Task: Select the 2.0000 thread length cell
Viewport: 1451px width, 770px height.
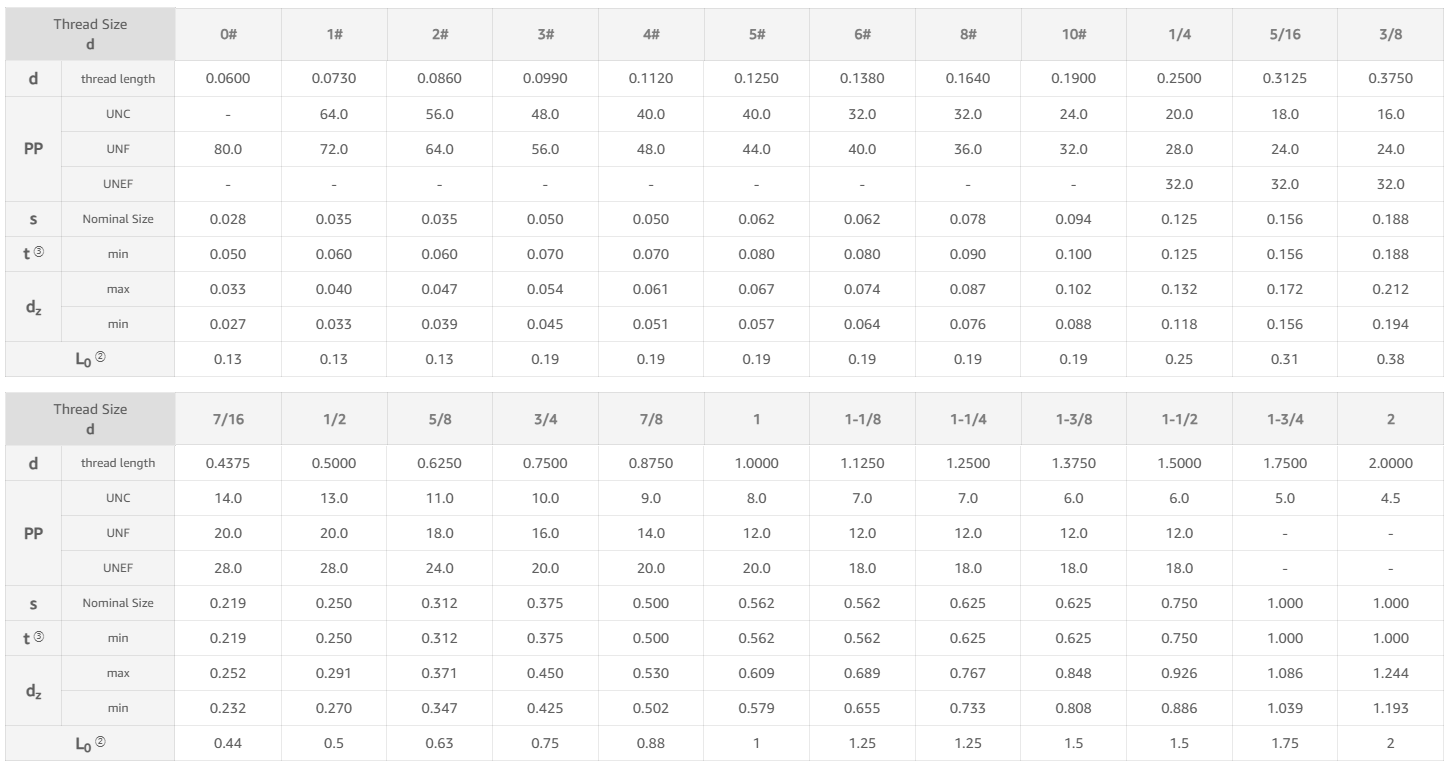Action: tap(1390, 463)
